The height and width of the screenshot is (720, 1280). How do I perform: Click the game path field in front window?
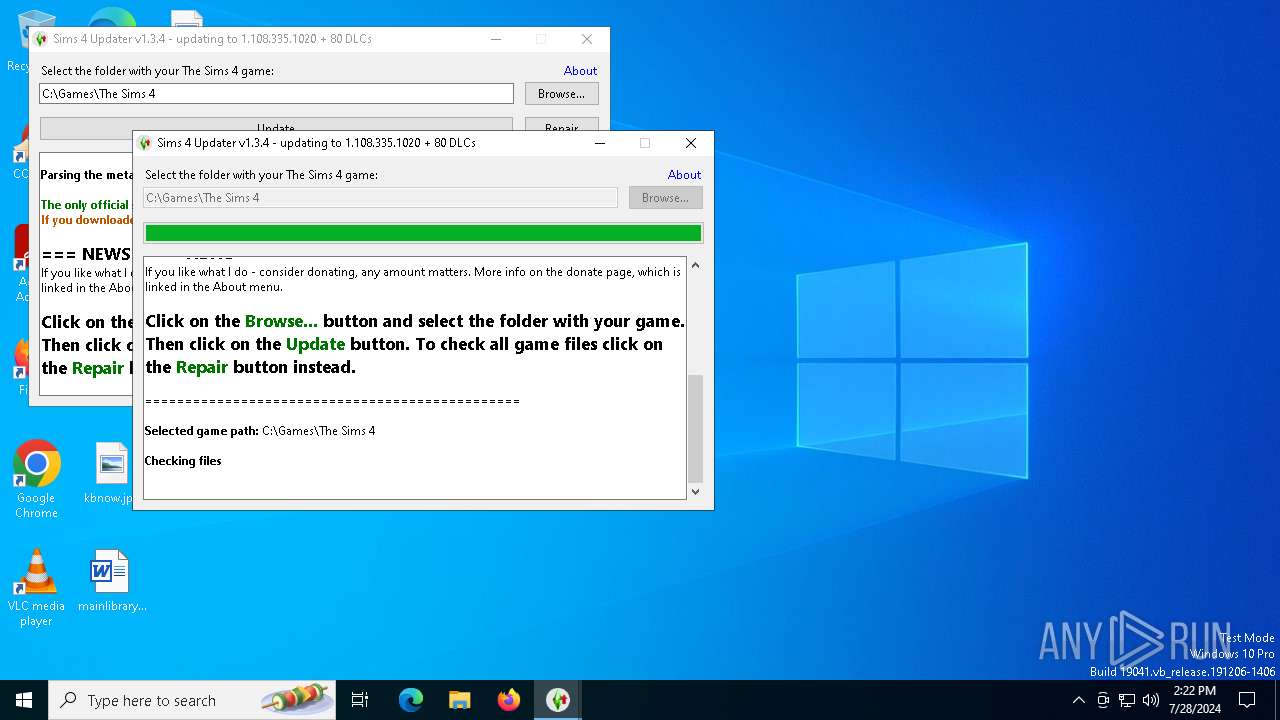pyautogui.click(x=380, y=198)
